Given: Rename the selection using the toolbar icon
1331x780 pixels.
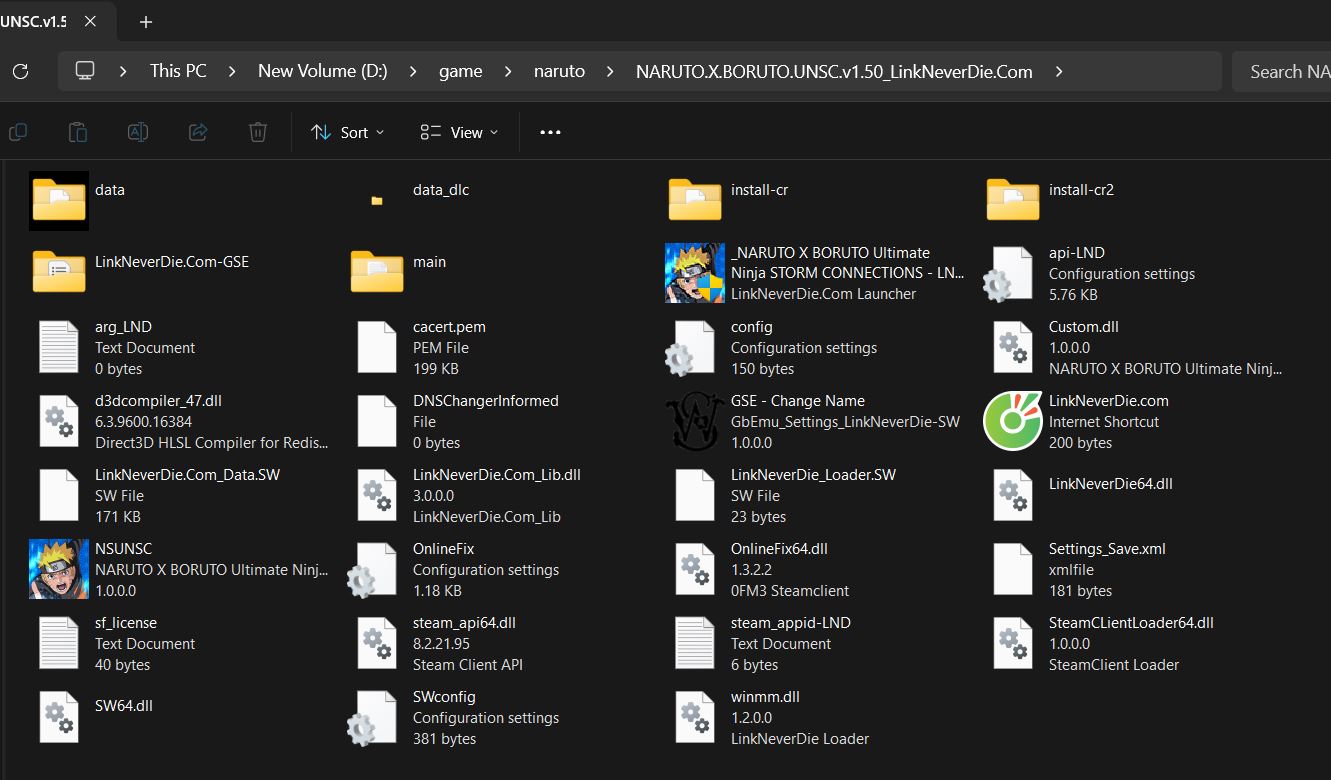Looking at the screenshot, I should [x=138, y=131].
